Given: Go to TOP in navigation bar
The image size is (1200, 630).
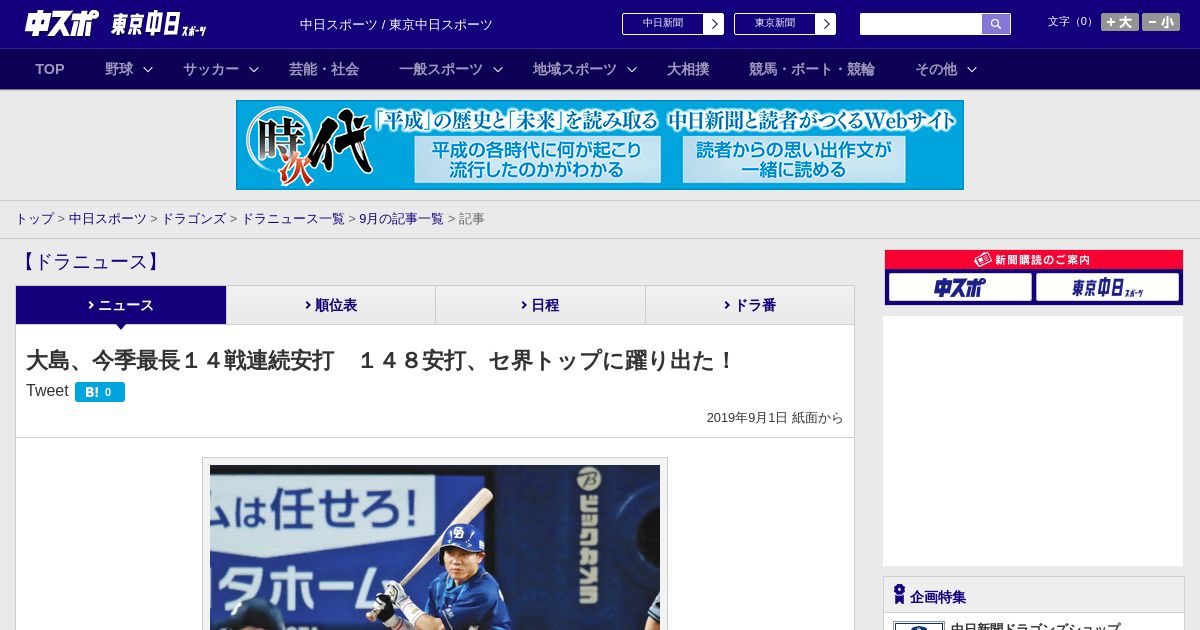Looking at the screenshot, I should (50, 69).
